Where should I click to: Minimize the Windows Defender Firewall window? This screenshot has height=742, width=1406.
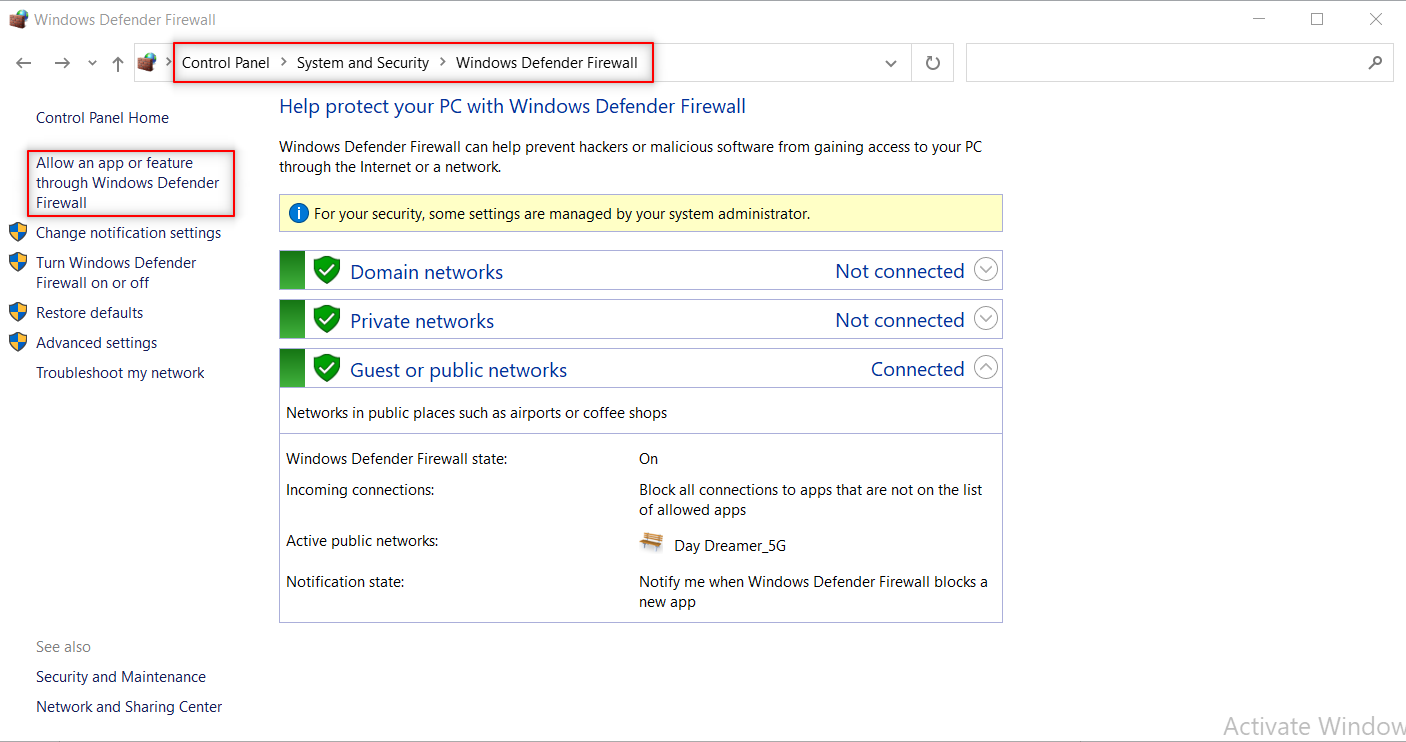coord(1257,19)
